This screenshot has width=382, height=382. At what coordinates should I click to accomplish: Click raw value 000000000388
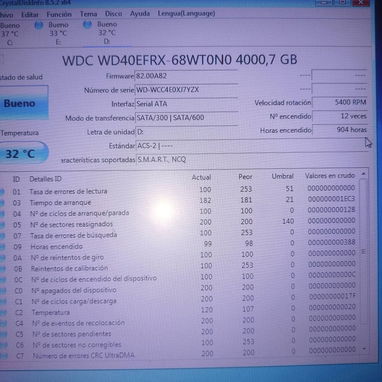[332, 242]
